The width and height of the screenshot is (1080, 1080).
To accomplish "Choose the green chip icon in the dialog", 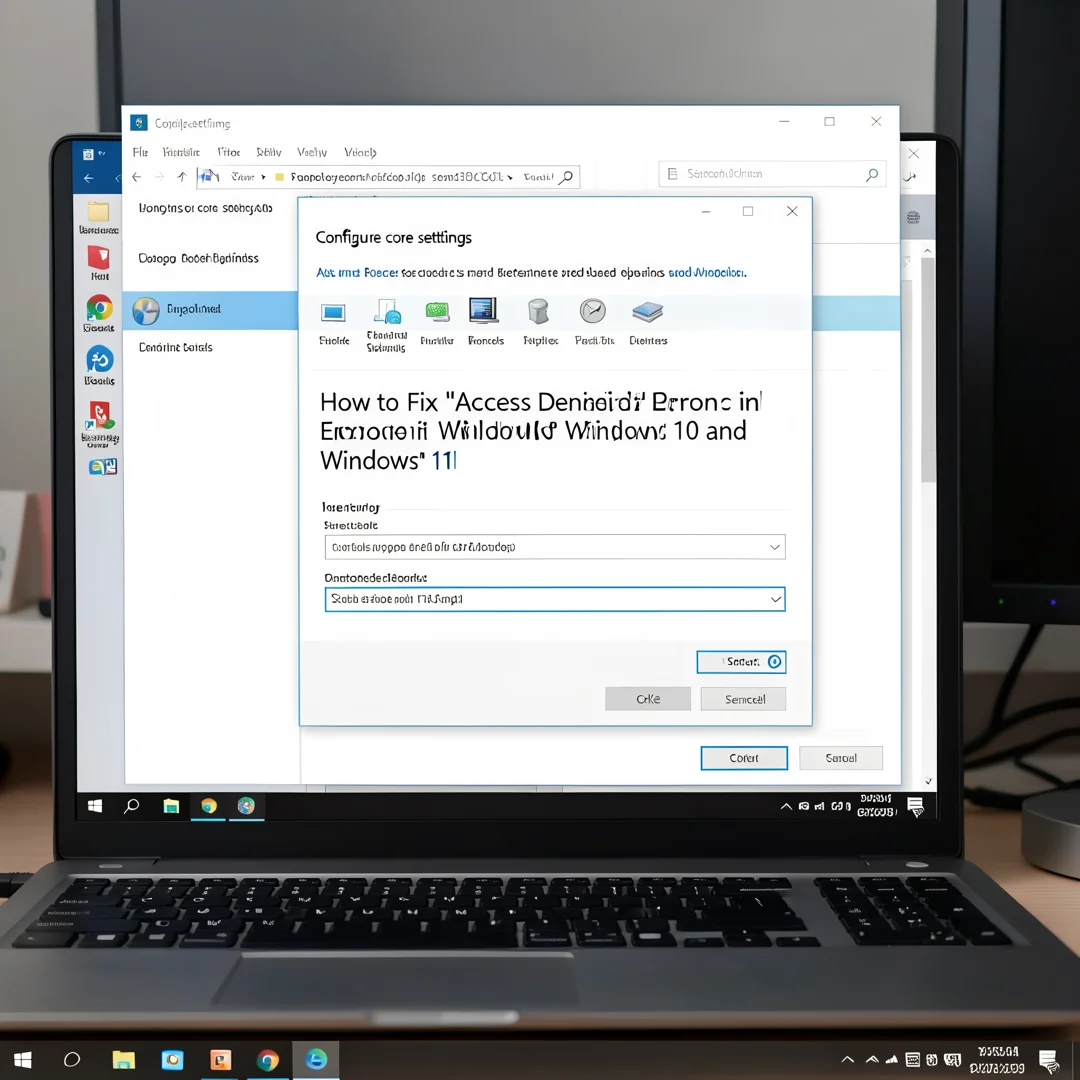I will pyautogui.click(x=437, y=312).
